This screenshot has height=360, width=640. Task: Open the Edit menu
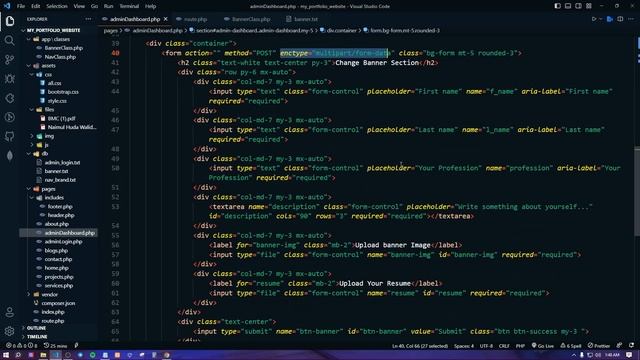36,6
